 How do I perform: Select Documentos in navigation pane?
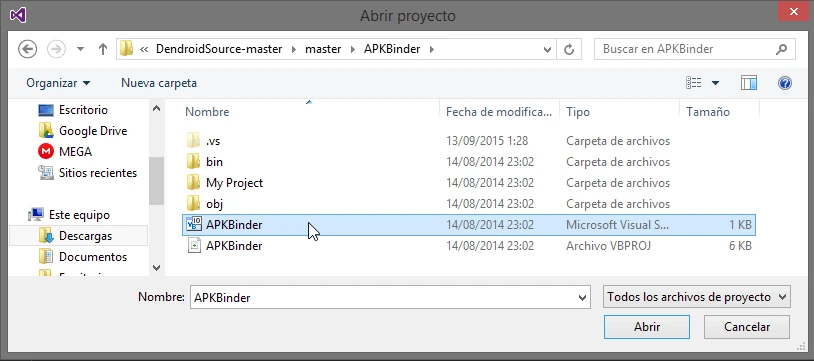[x=93, y=257]
